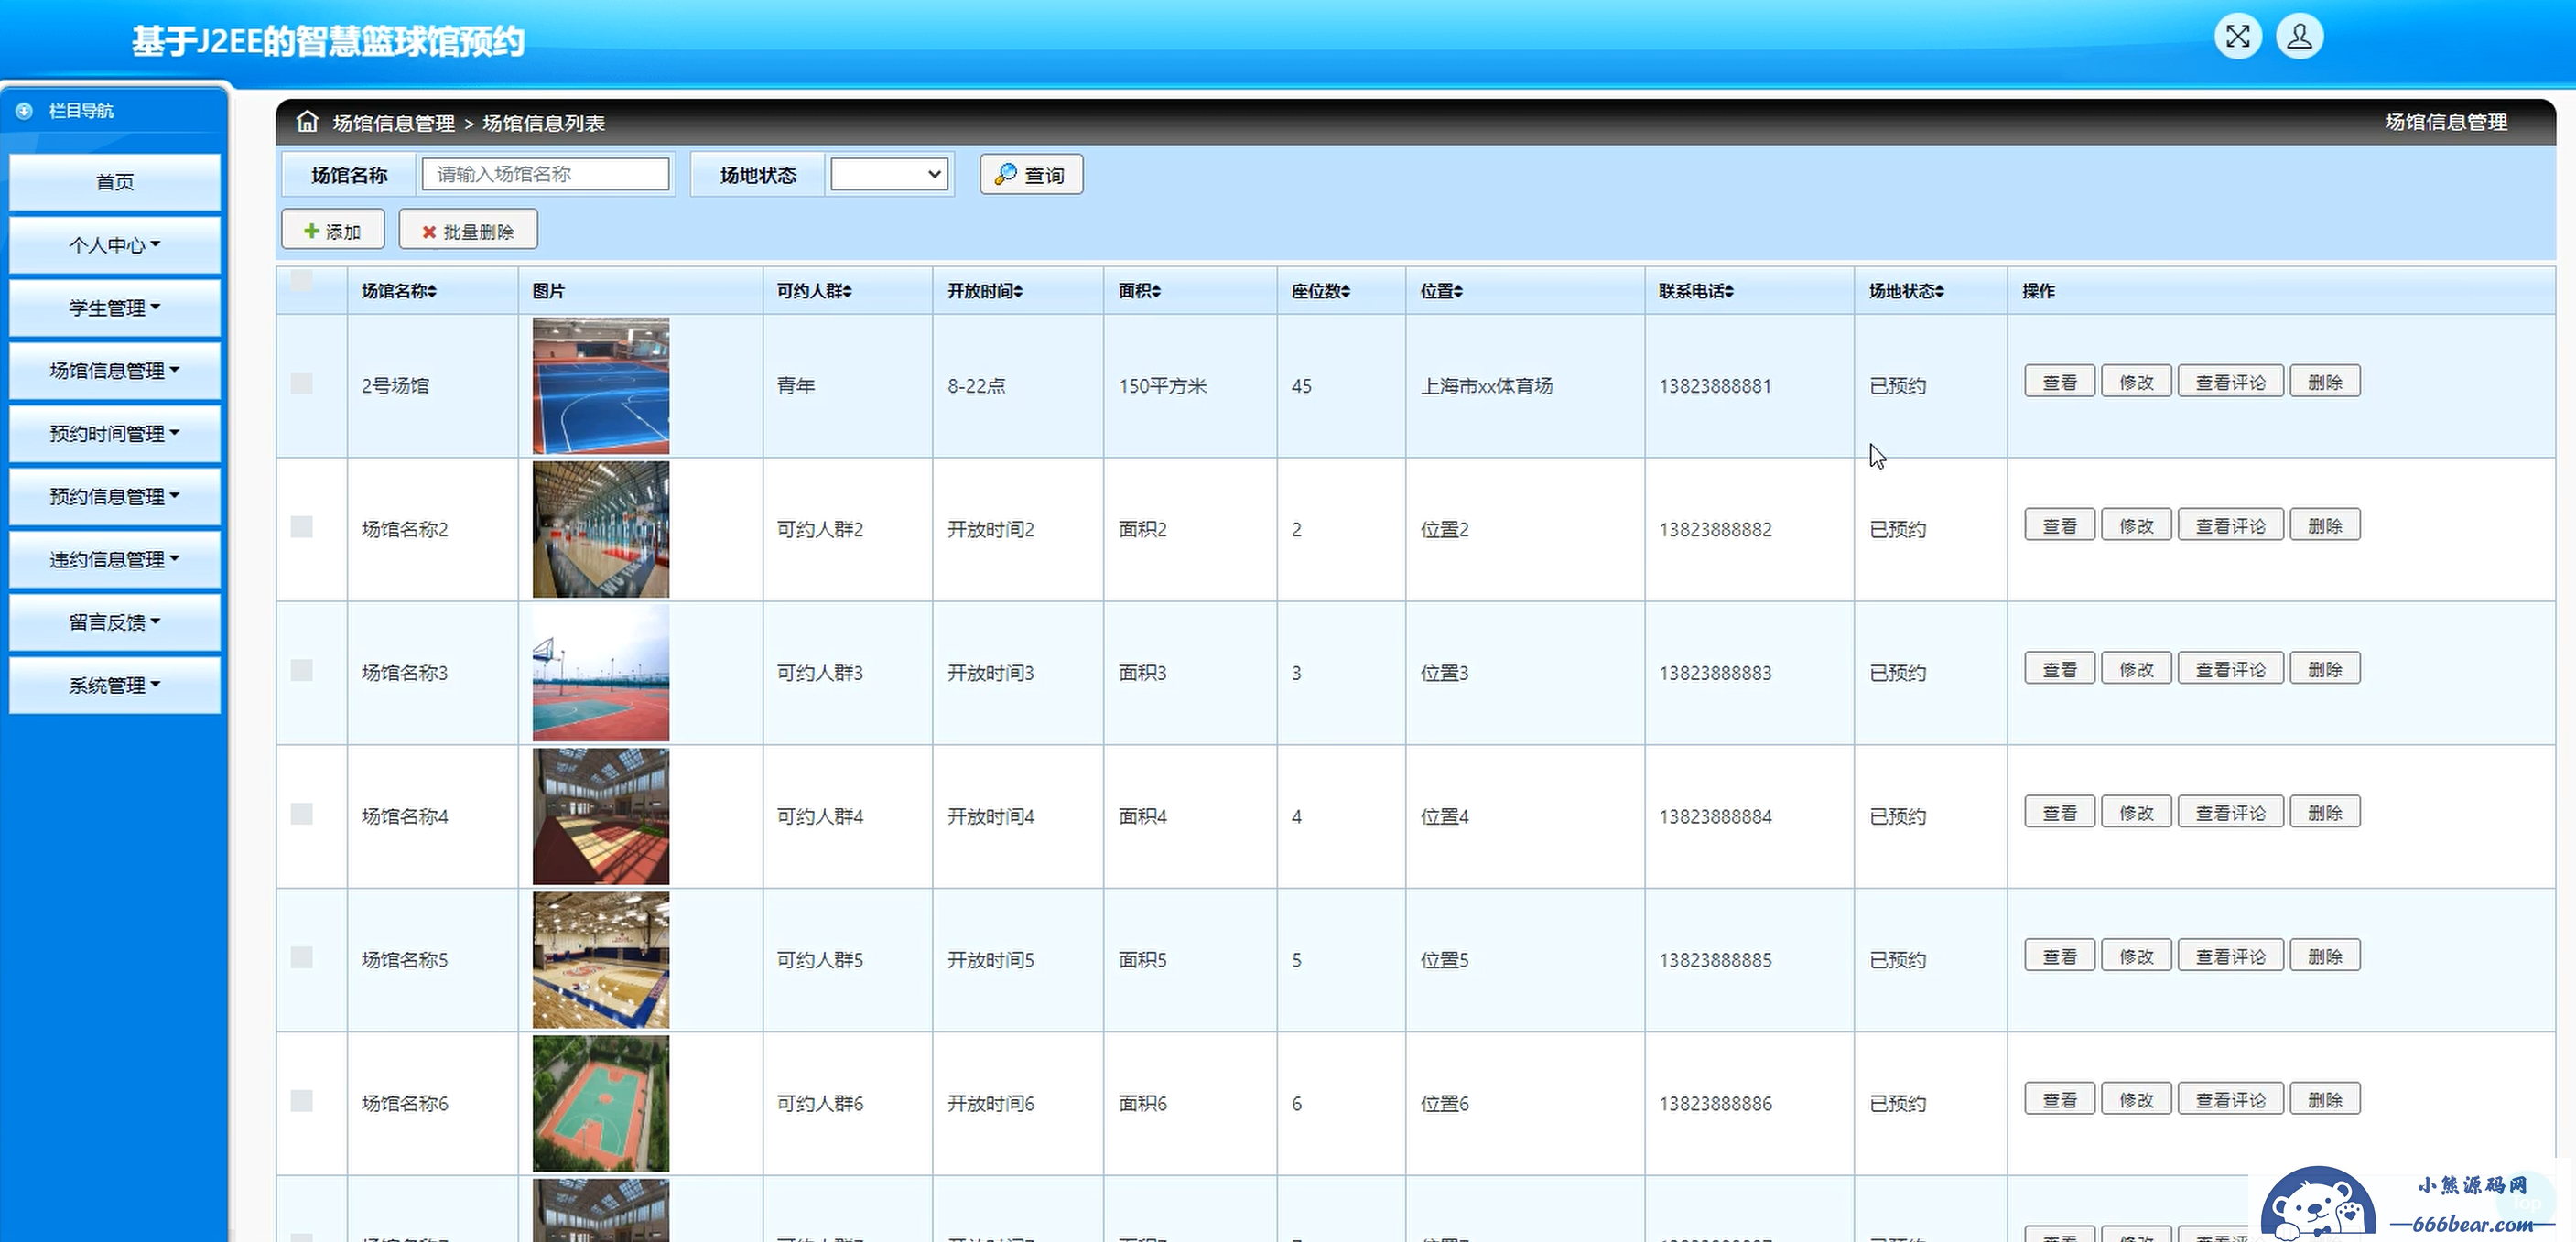Check the row checkbox for 场馆名称2

click(301, 526)
